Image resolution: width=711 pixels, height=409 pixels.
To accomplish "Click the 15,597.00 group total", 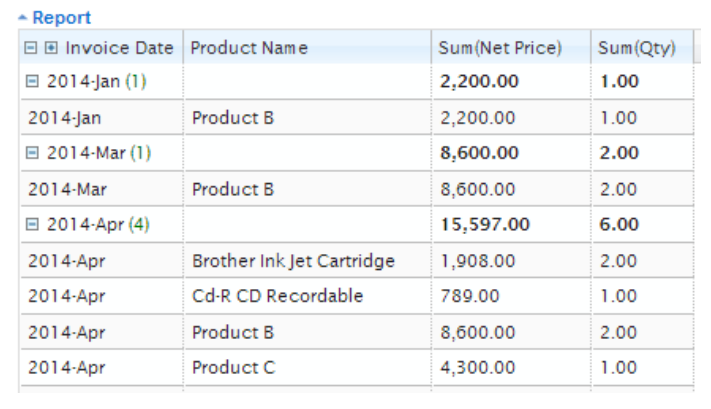I will (x=485, y=225).
